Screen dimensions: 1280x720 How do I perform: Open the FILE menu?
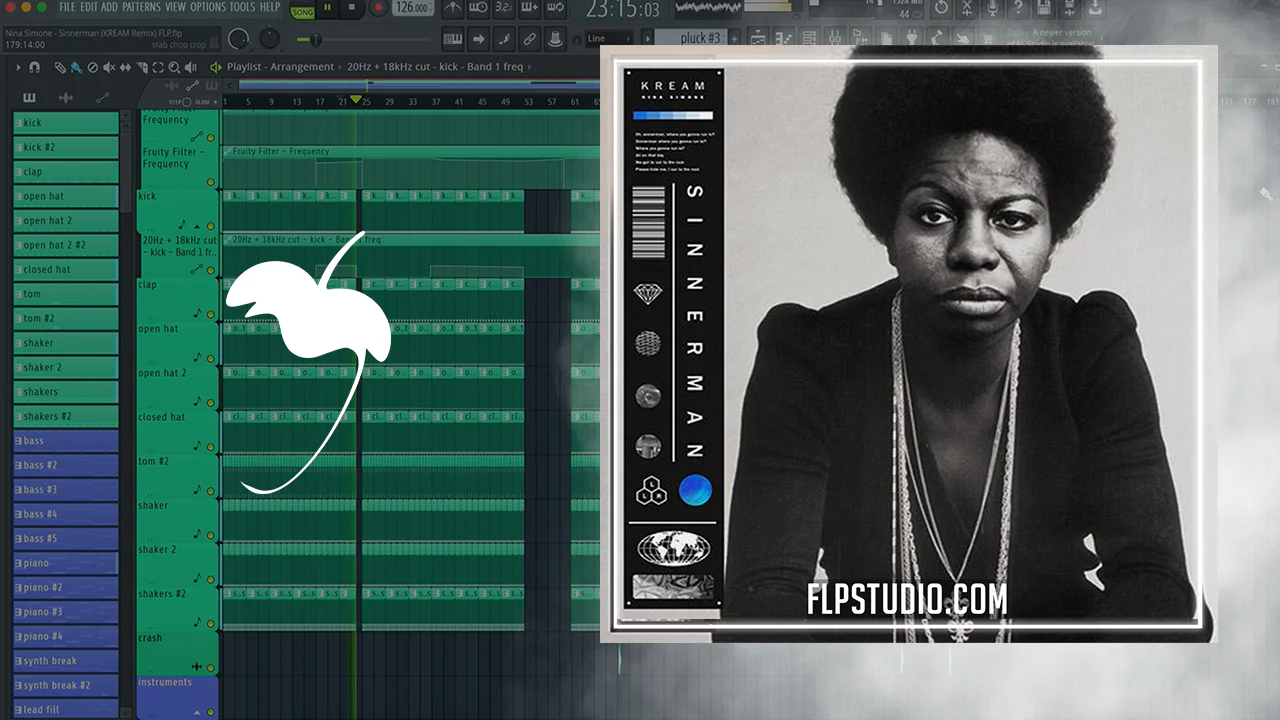pos(66,7)
